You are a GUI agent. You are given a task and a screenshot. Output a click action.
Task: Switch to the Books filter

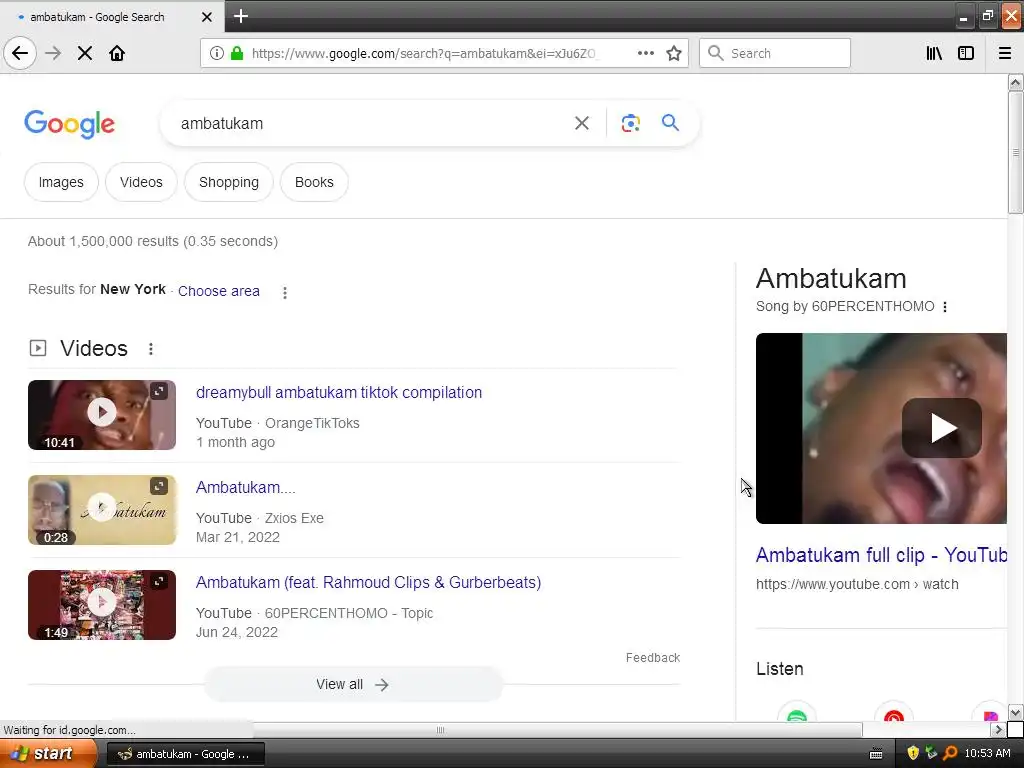(x=314, y=182)
